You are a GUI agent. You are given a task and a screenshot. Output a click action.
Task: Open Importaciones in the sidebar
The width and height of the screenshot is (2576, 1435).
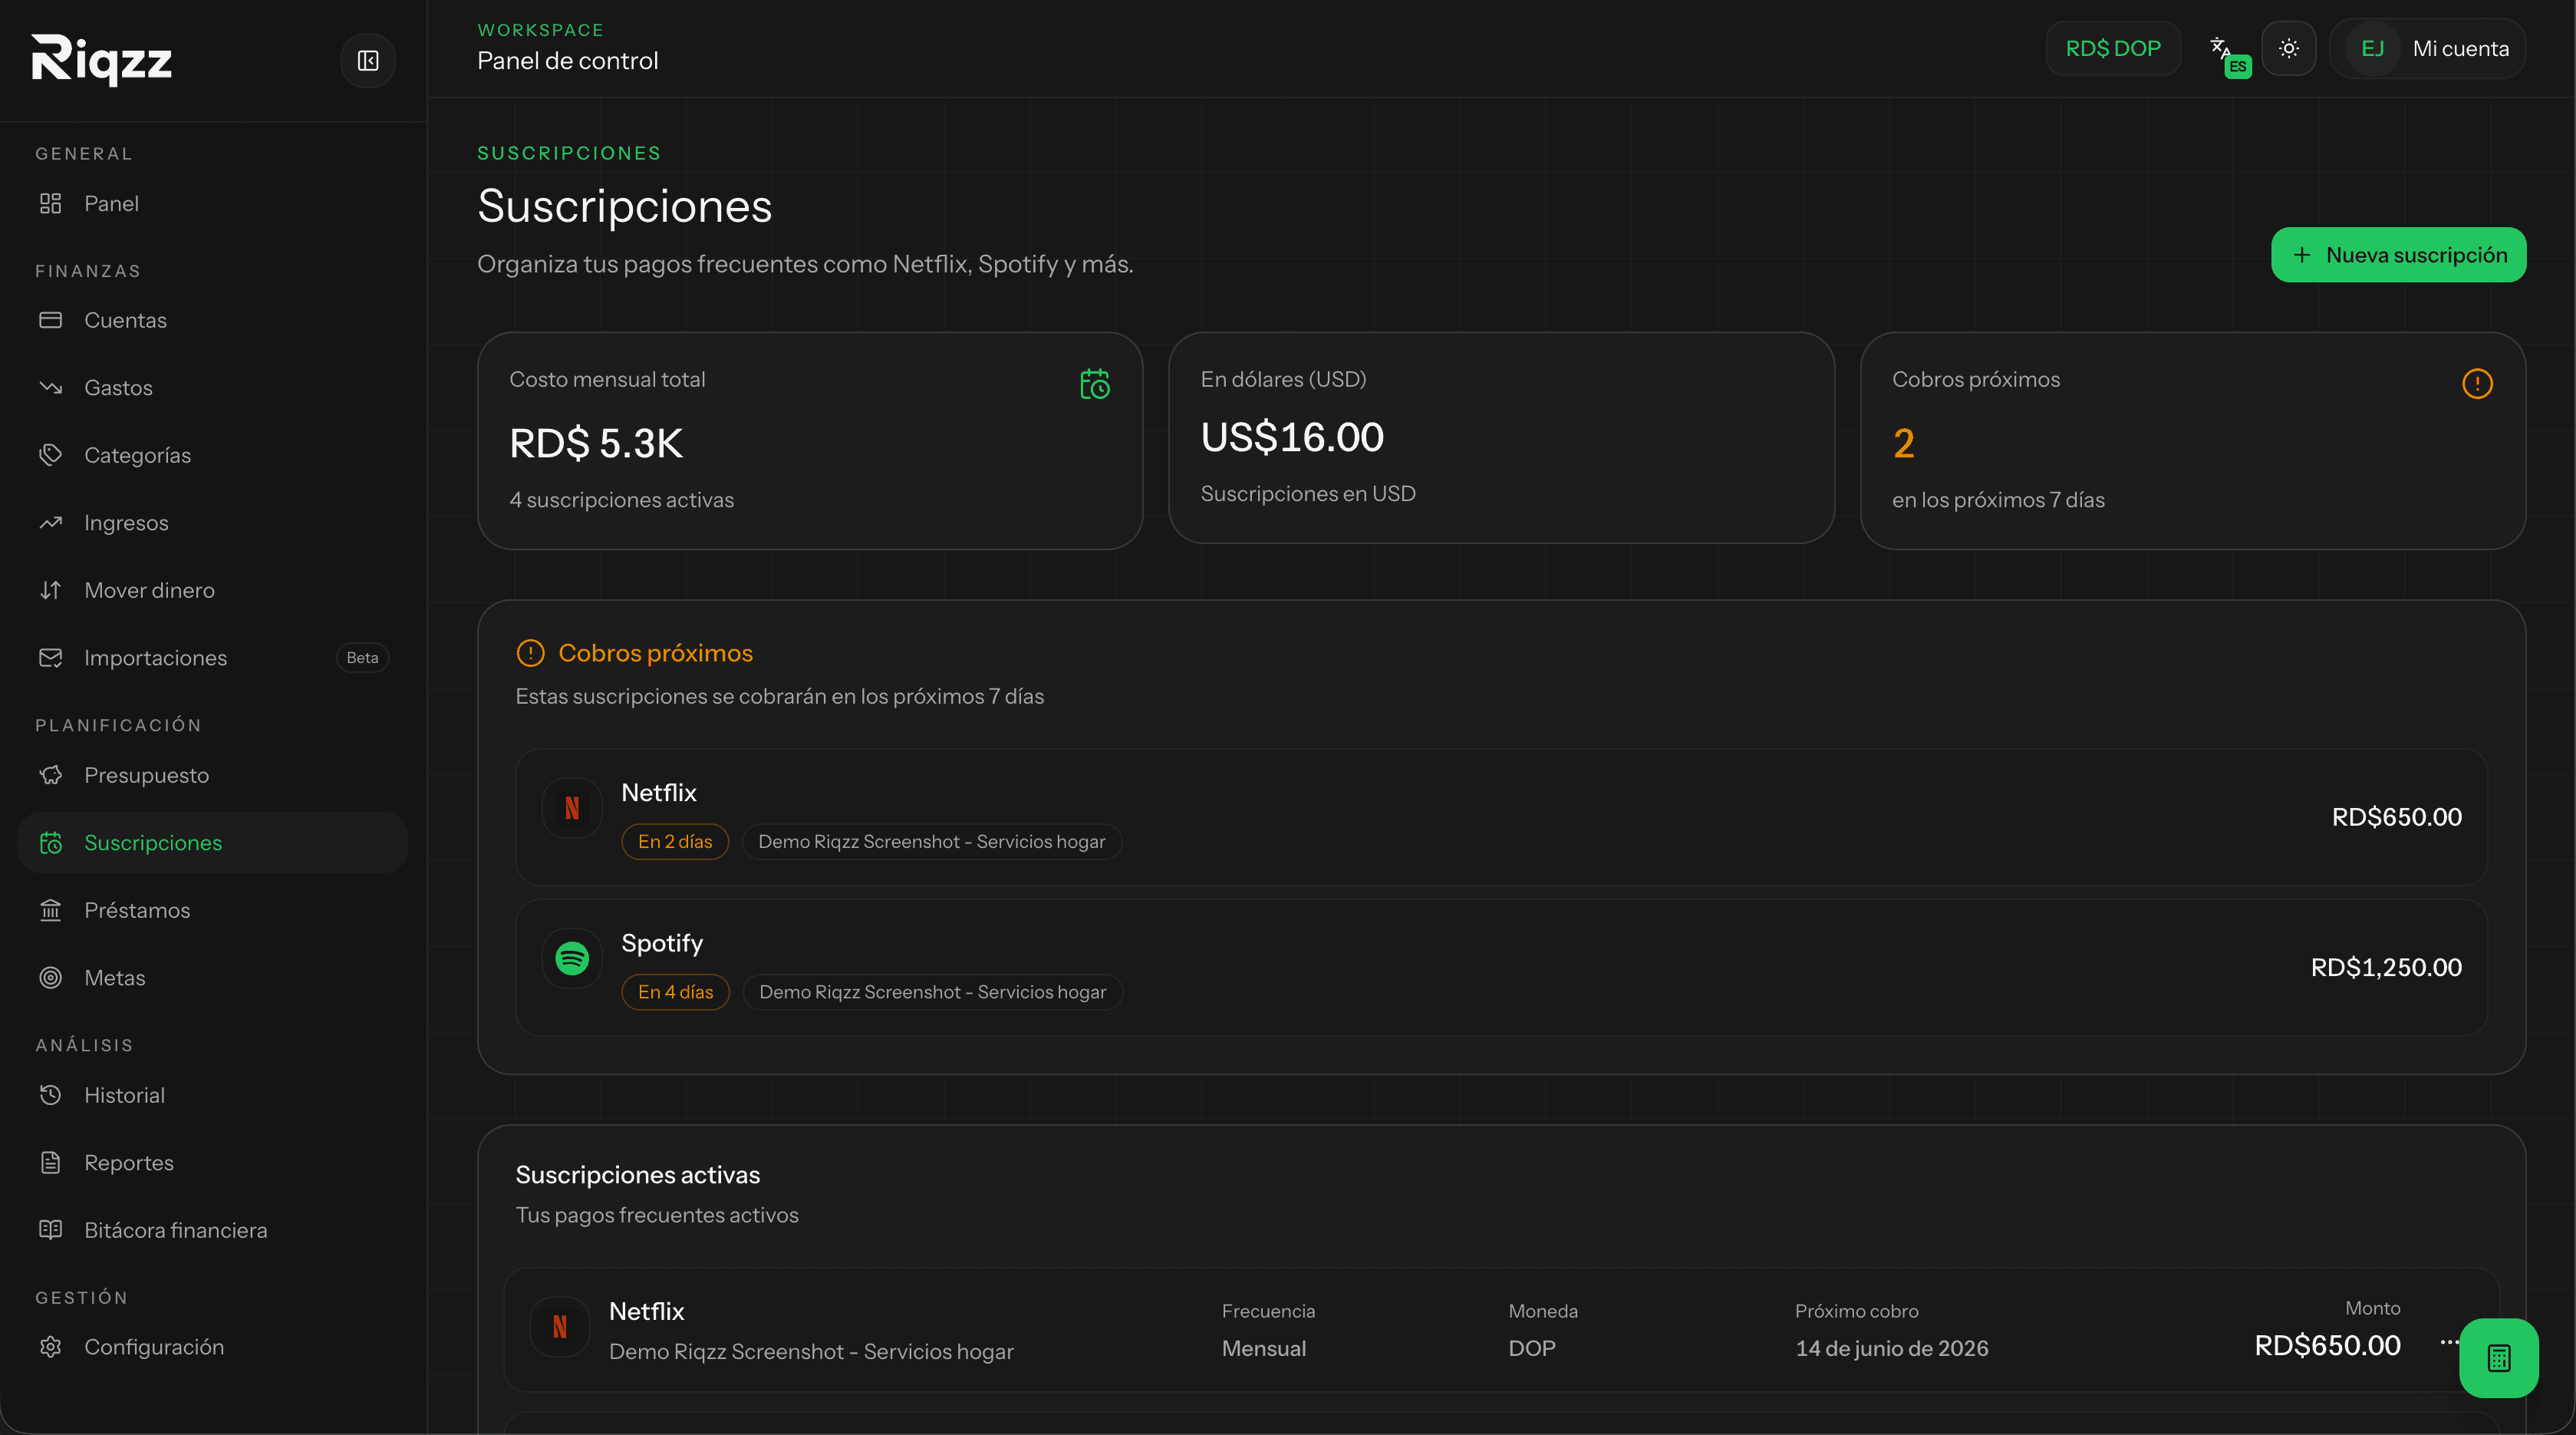pos(212,658)
